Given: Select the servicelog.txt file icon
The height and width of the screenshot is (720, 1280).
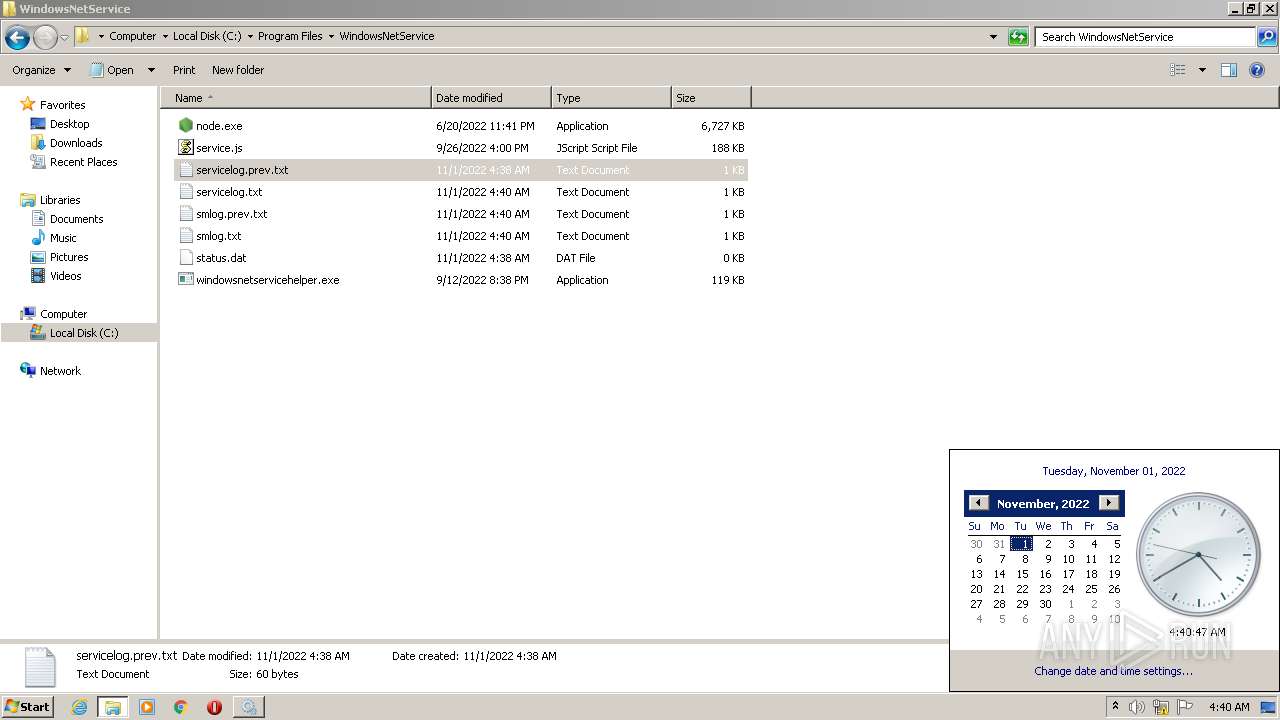Looking at the screenshot, I should point(185,192).
